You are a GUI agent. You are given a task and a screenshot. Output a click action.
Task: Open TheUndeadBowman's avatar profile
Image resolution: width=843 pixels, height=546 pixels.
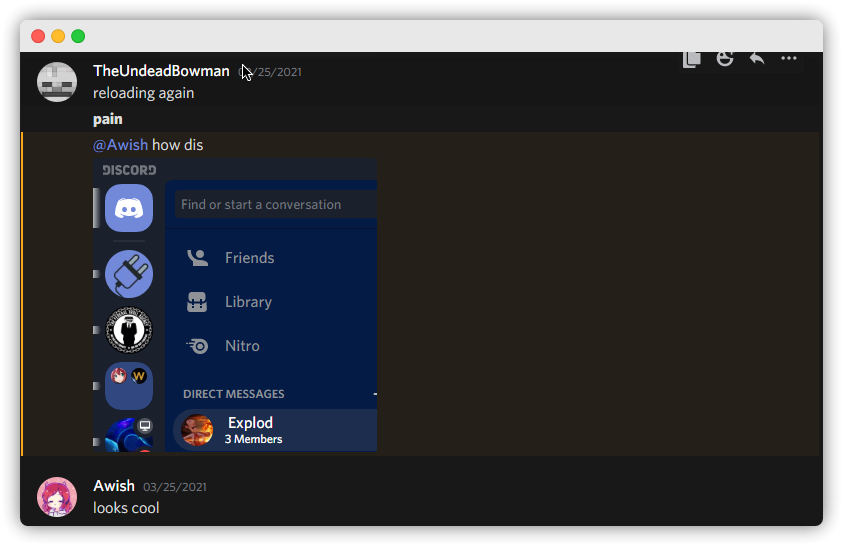click(x=57, y=82)
